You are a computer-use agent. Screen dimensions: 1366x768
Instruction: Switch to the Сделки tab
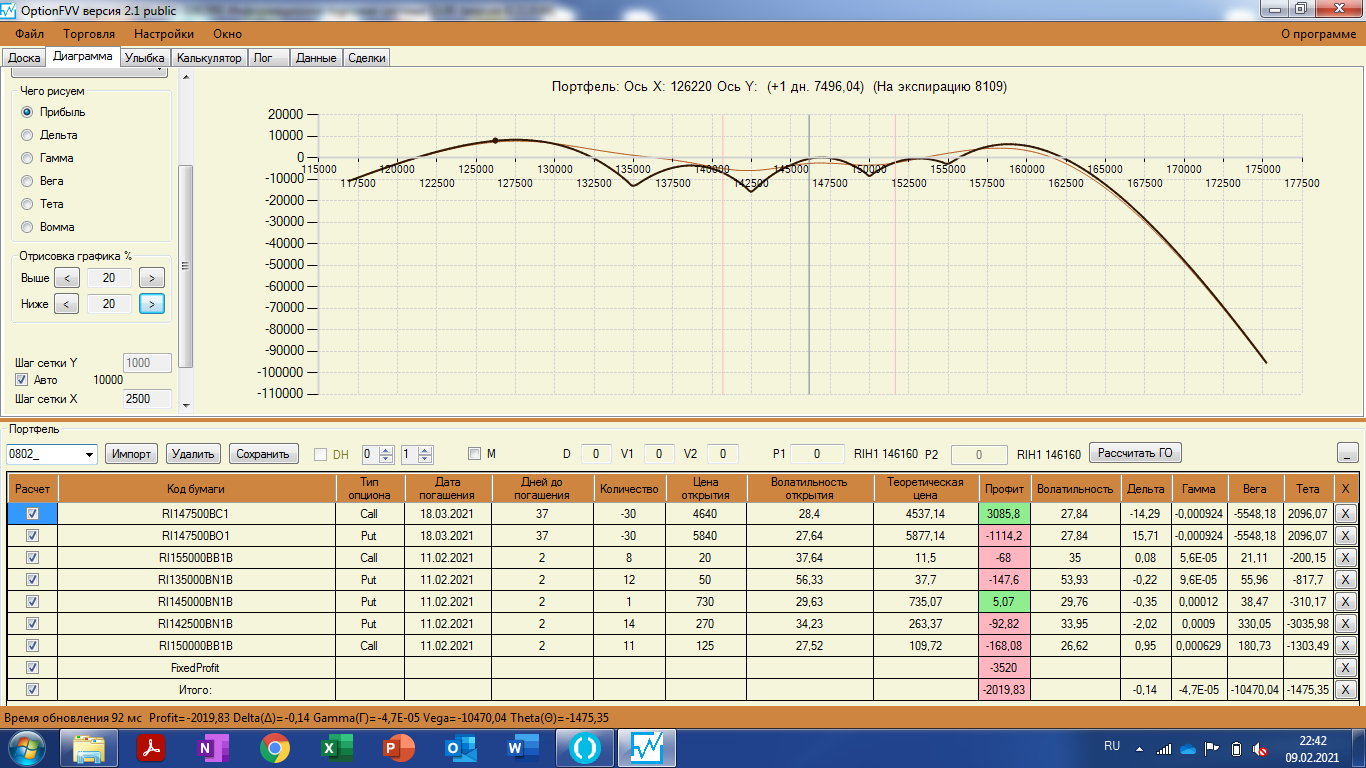click(x=367, y=58)
